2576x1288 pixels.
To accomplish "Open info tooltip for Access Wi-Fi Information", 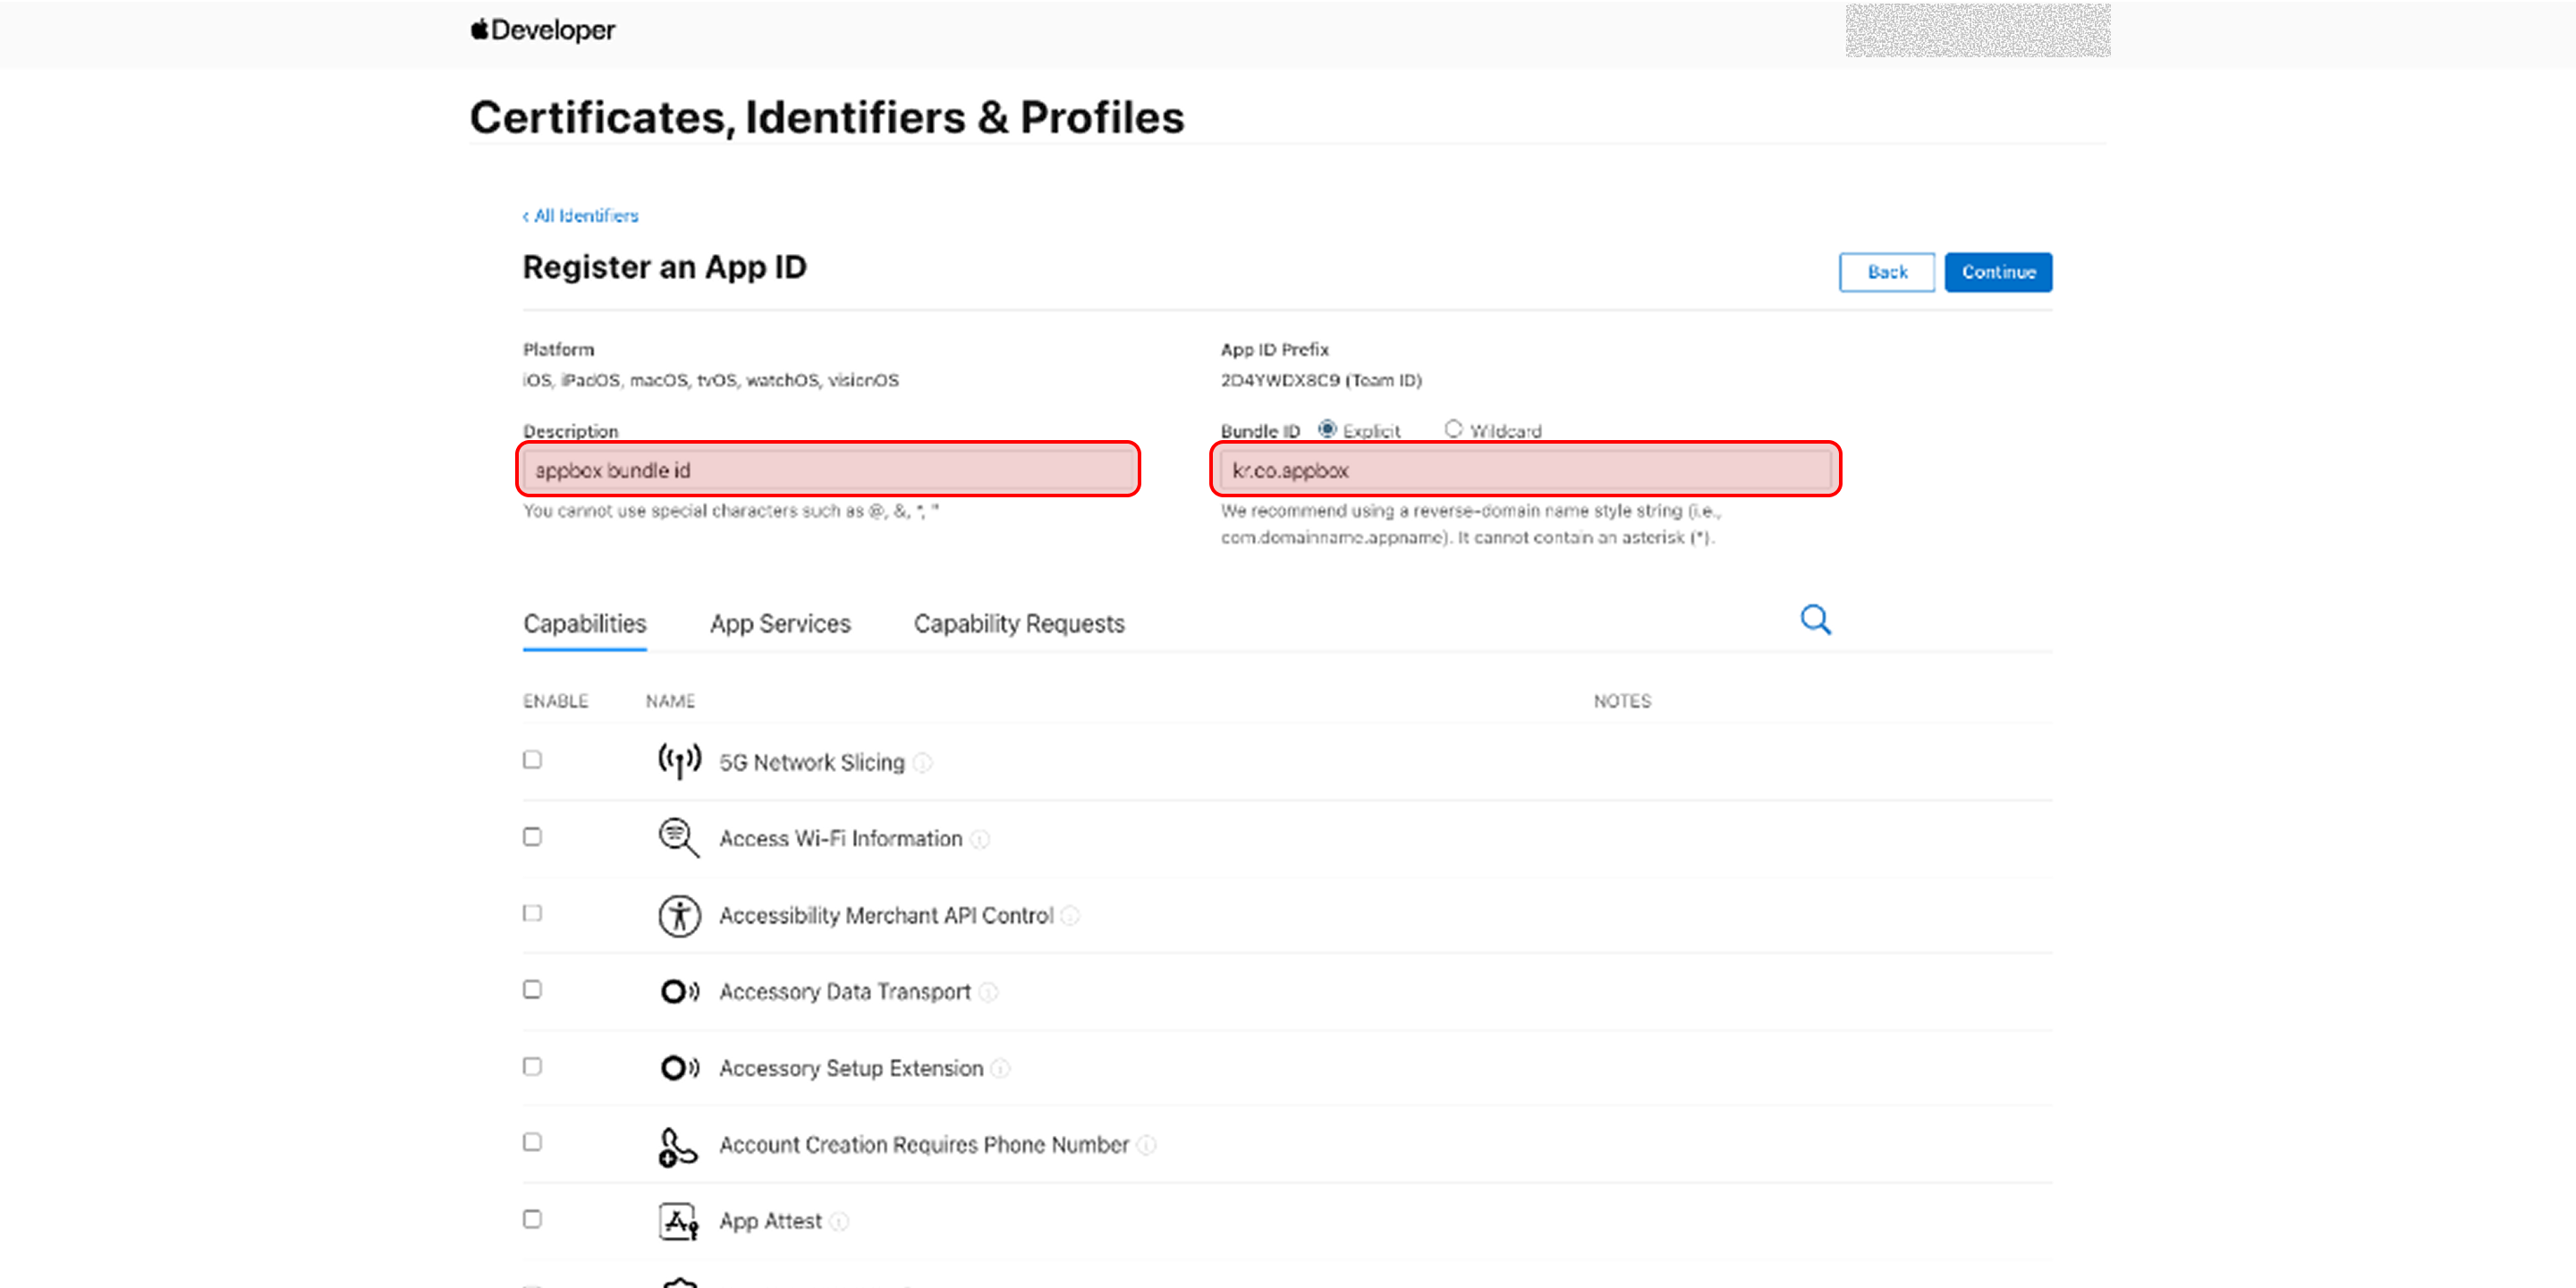I will coord(981,839).
